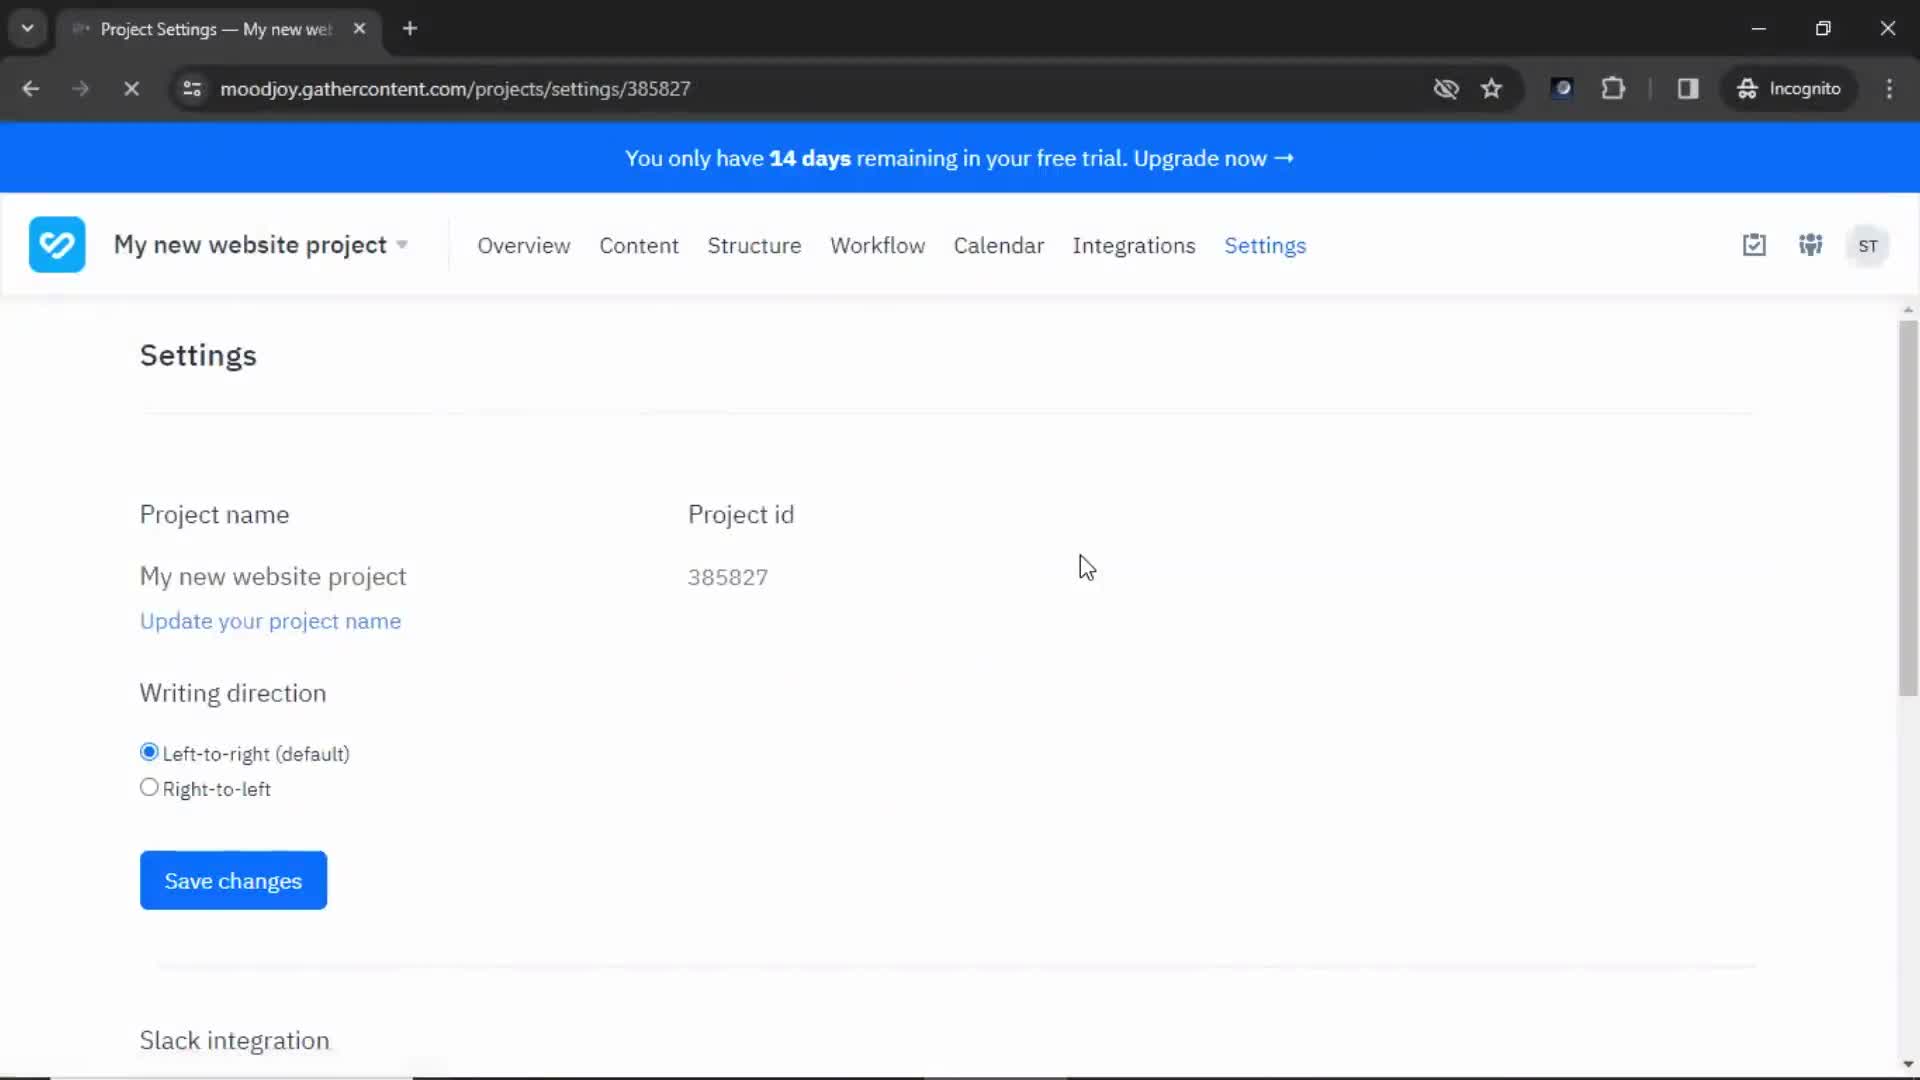1920x1080 pixels.
Task: Click Update your project name link
Action: pos(270,621)
